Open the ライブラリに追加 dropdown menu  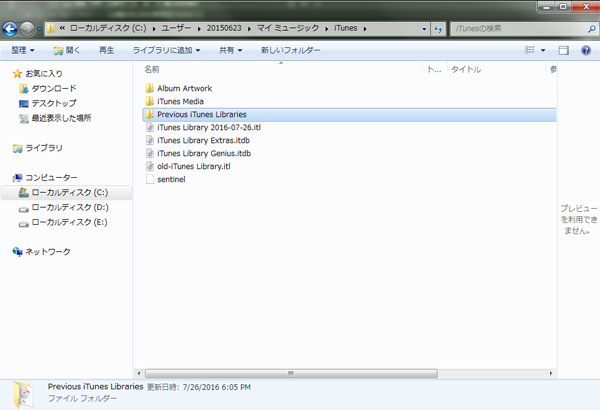point(166,50)
